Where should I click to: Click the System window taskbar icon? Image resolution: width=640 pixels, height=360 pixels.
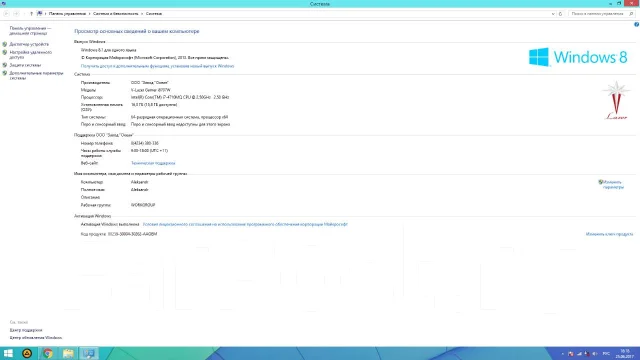tap(89, 353)
